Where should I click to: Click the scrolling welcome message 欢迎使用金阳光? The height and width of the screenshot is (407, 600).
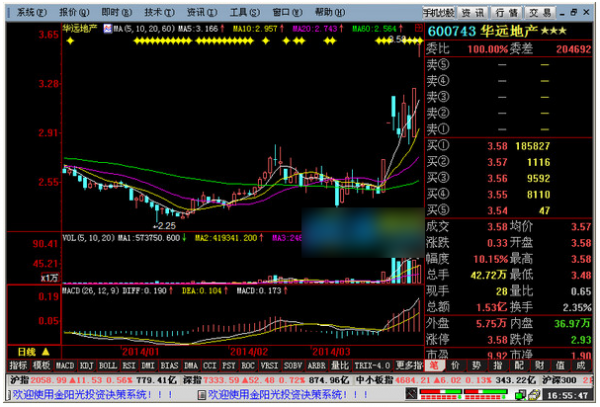coord(80,395)
